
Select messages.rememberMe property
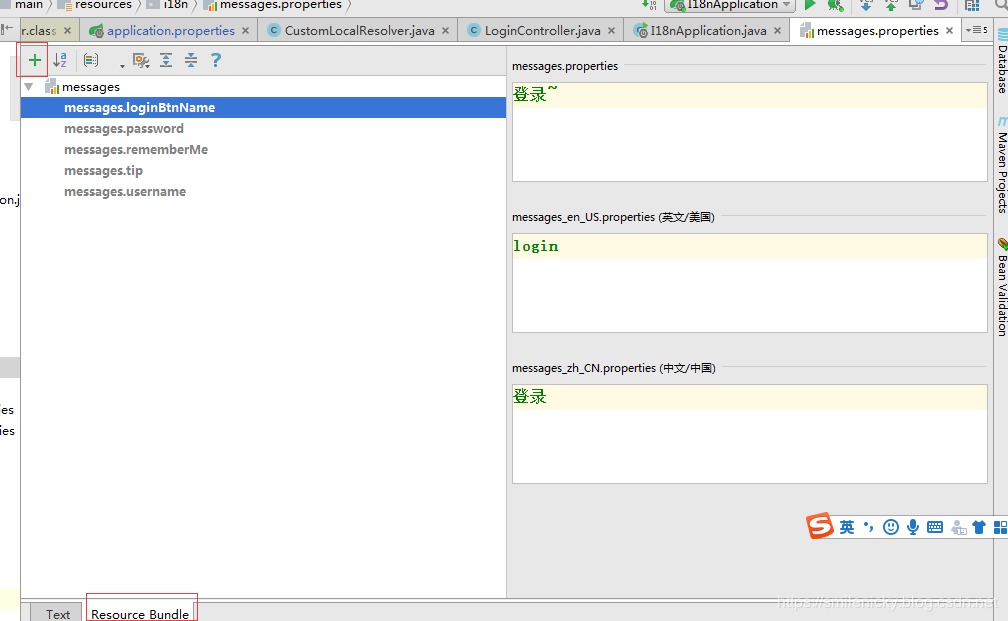(x=136, y=150)
